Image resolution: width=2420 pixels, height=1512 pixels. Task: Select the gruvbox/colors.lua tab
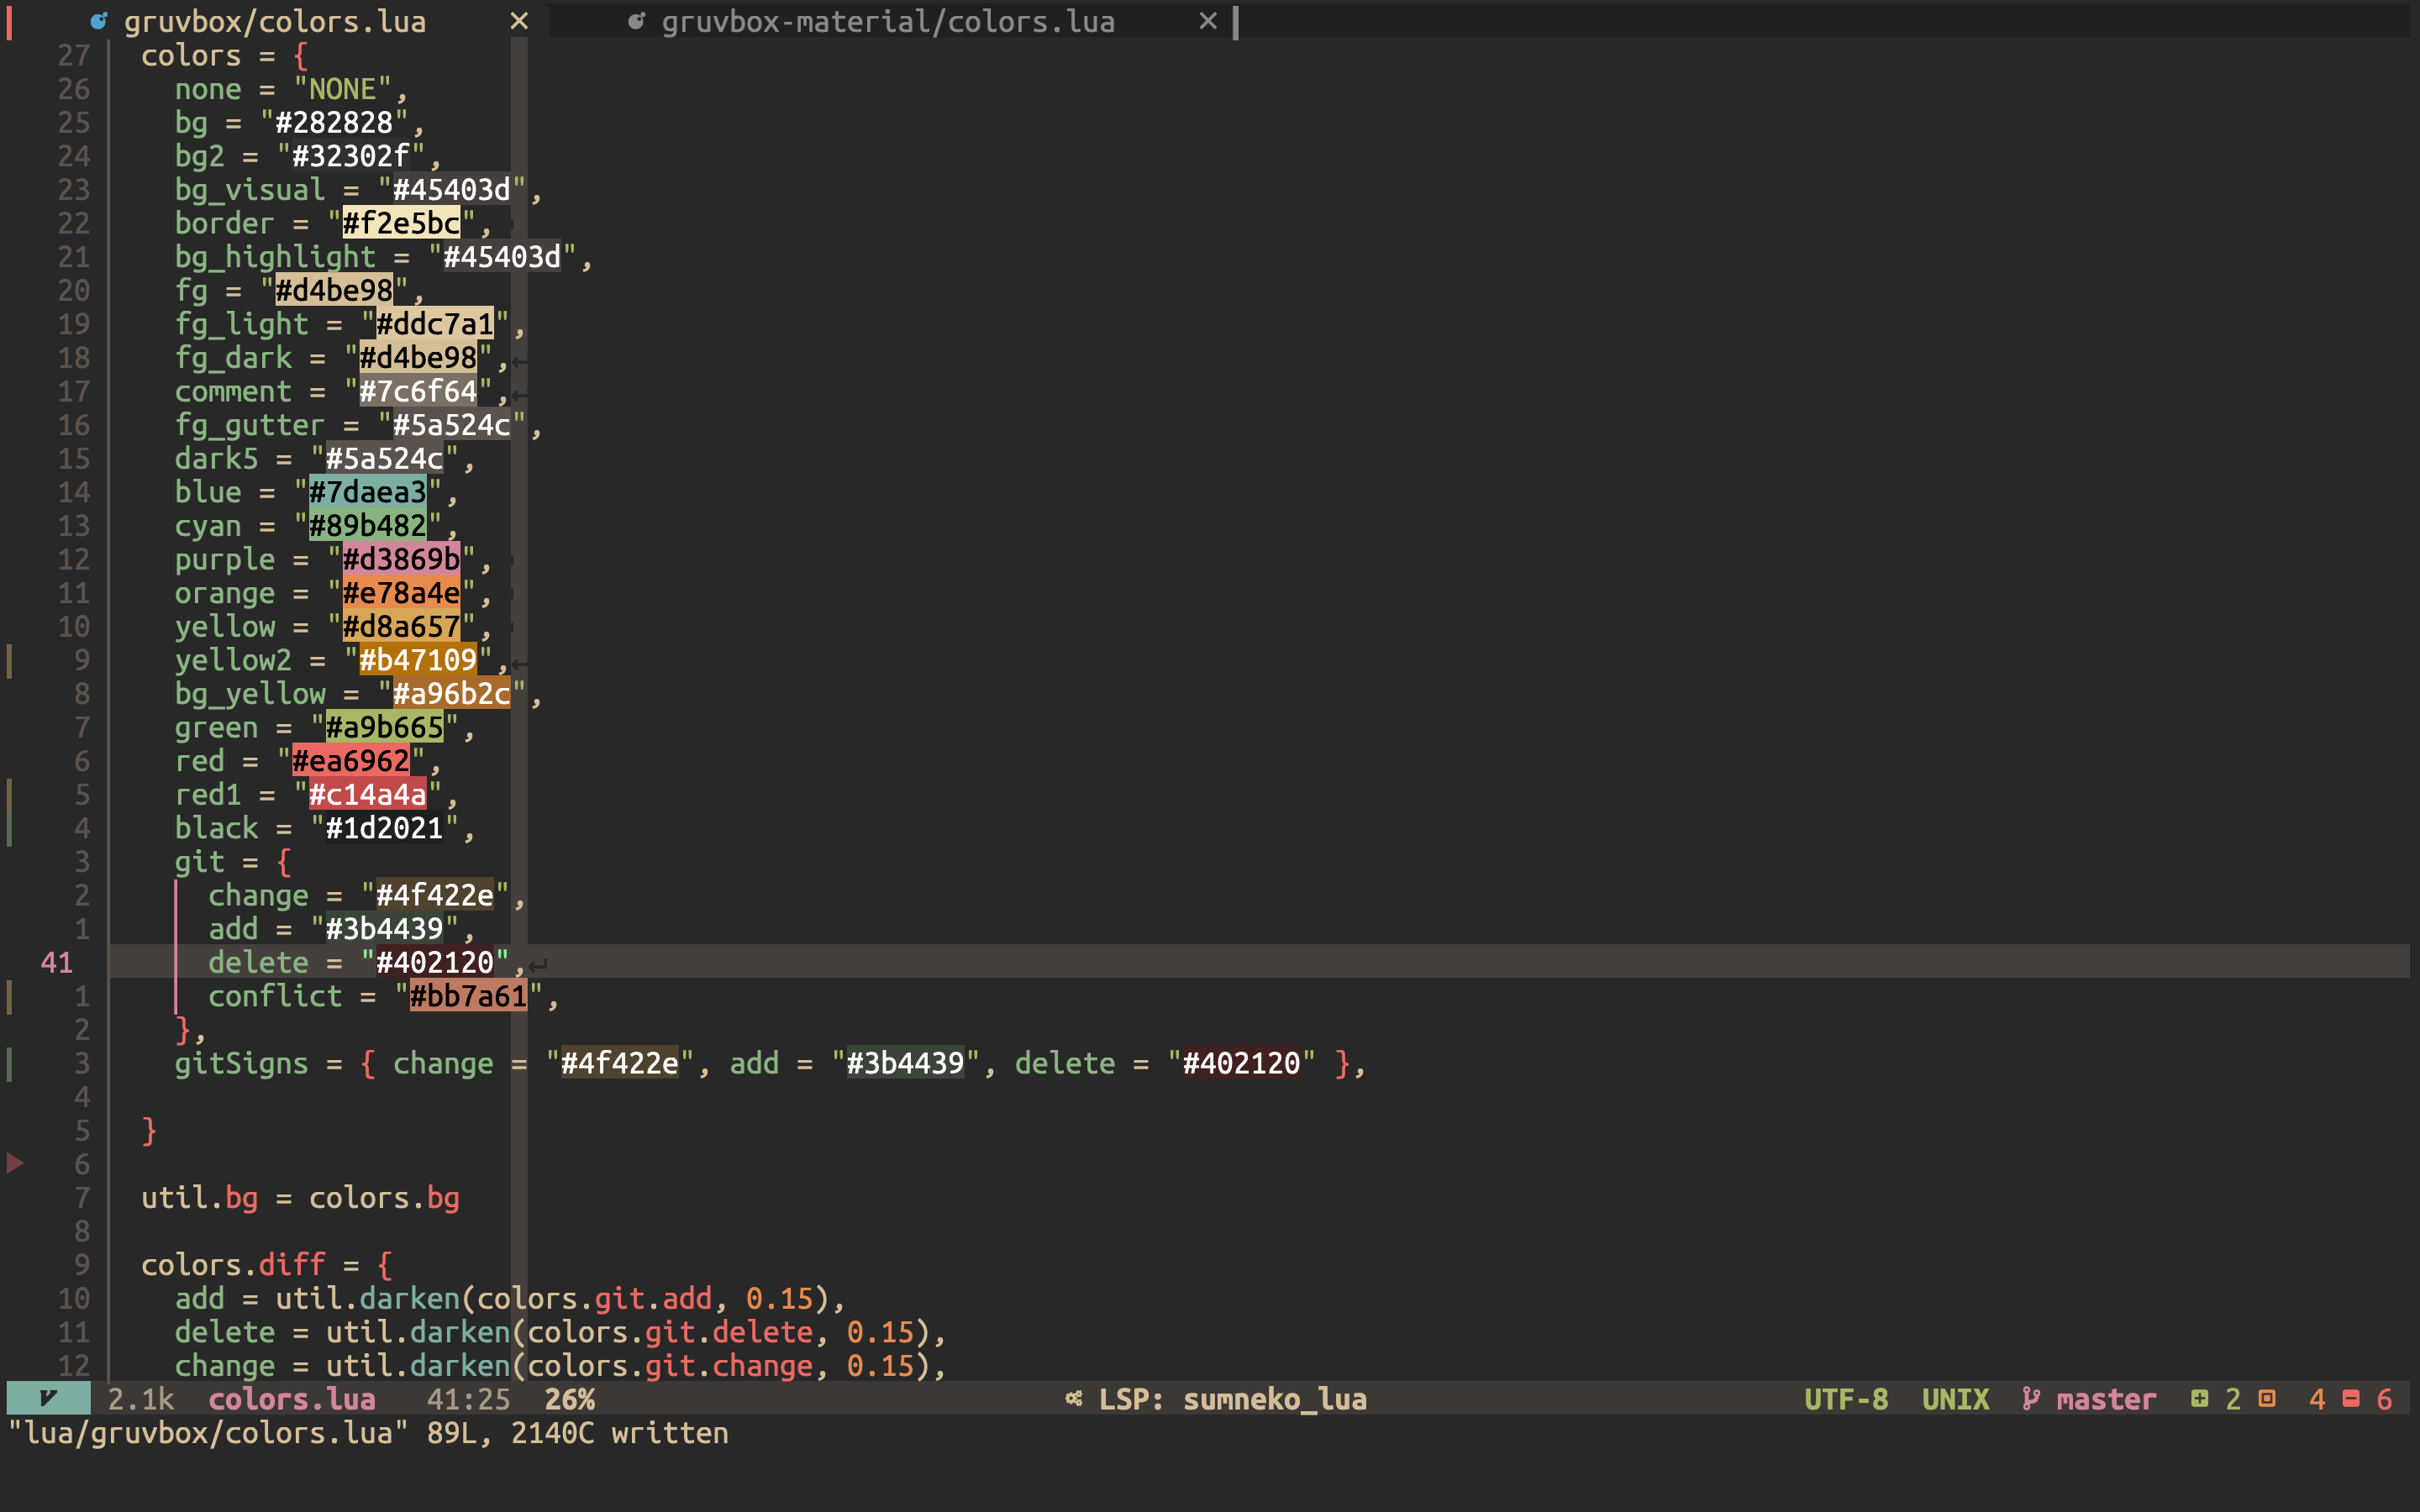click(x=275, y=21)
